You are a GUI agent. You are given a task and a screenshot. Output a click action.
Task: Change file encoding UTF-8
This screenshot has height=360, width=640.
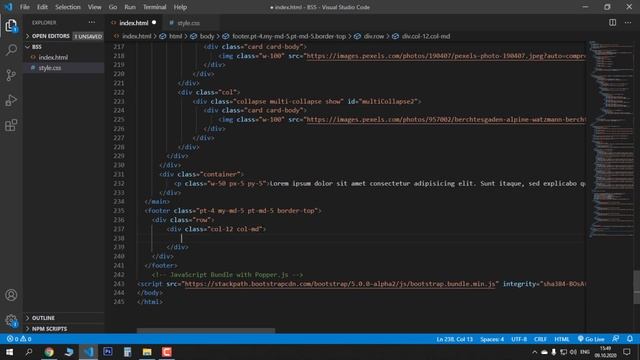pyautogui.click(x=519, y=339)
